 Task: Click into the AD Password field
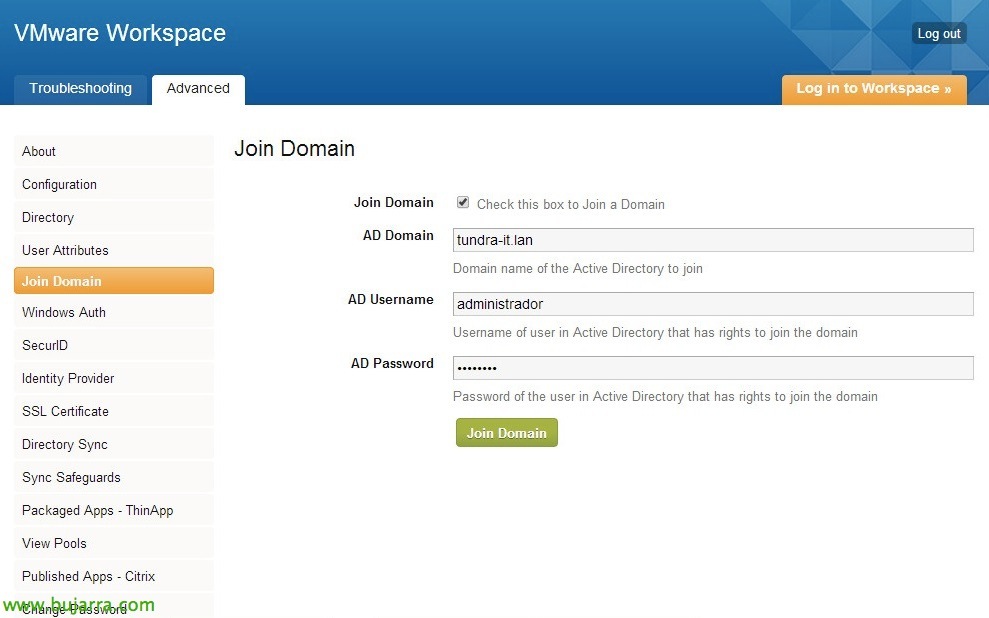pos(713,368)
